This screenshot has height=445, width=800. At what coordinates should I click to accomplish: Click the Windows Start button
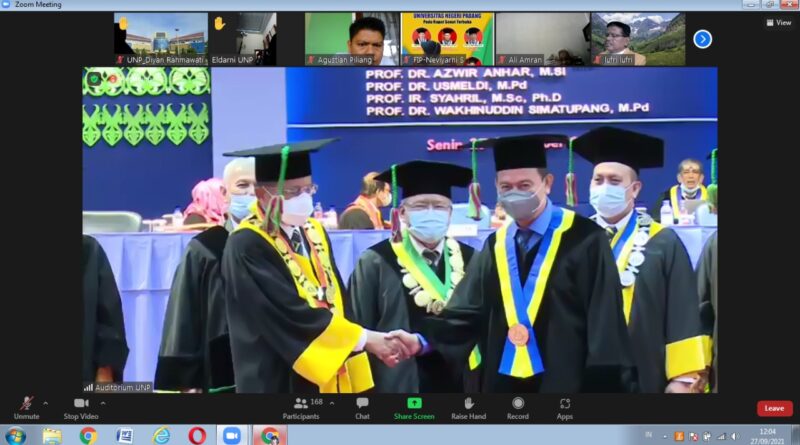(x=15, y=436)
